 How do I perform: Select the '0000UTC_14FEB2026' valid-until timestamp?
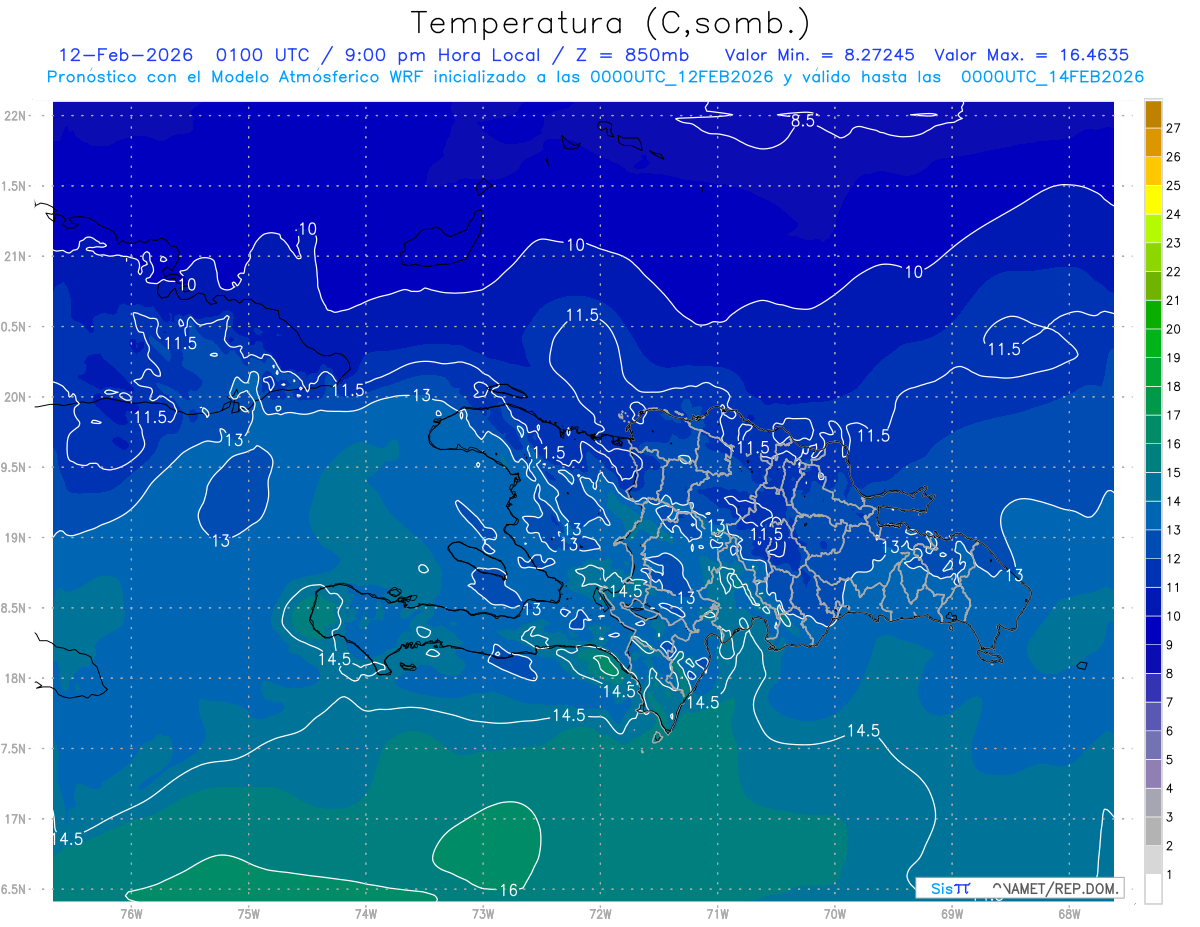1052,77
